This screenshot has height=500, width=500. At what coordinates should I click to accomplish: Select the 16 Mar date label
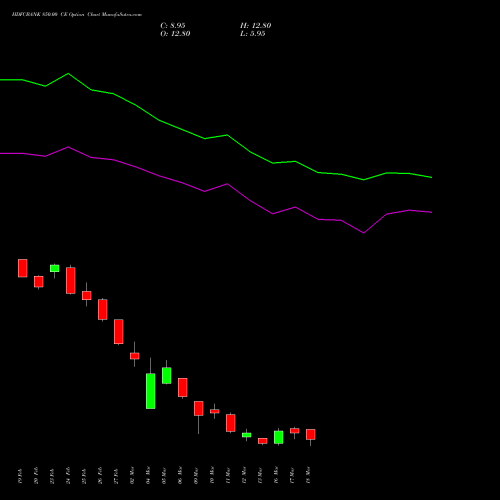(x=276, y=475)
